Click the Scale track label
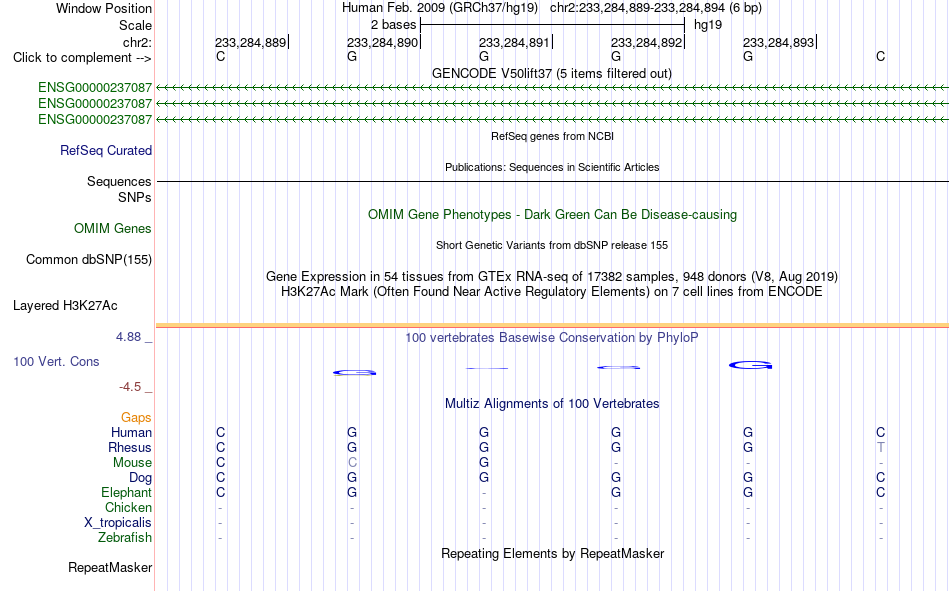950x591 pixels. coord(135,25)
